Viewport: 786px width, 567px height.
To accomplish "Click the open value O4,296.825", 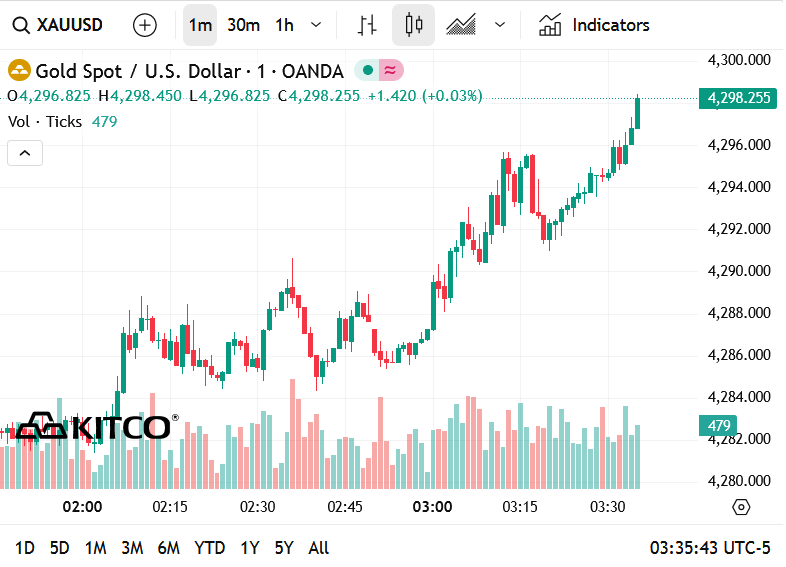I will pos(49,96).
